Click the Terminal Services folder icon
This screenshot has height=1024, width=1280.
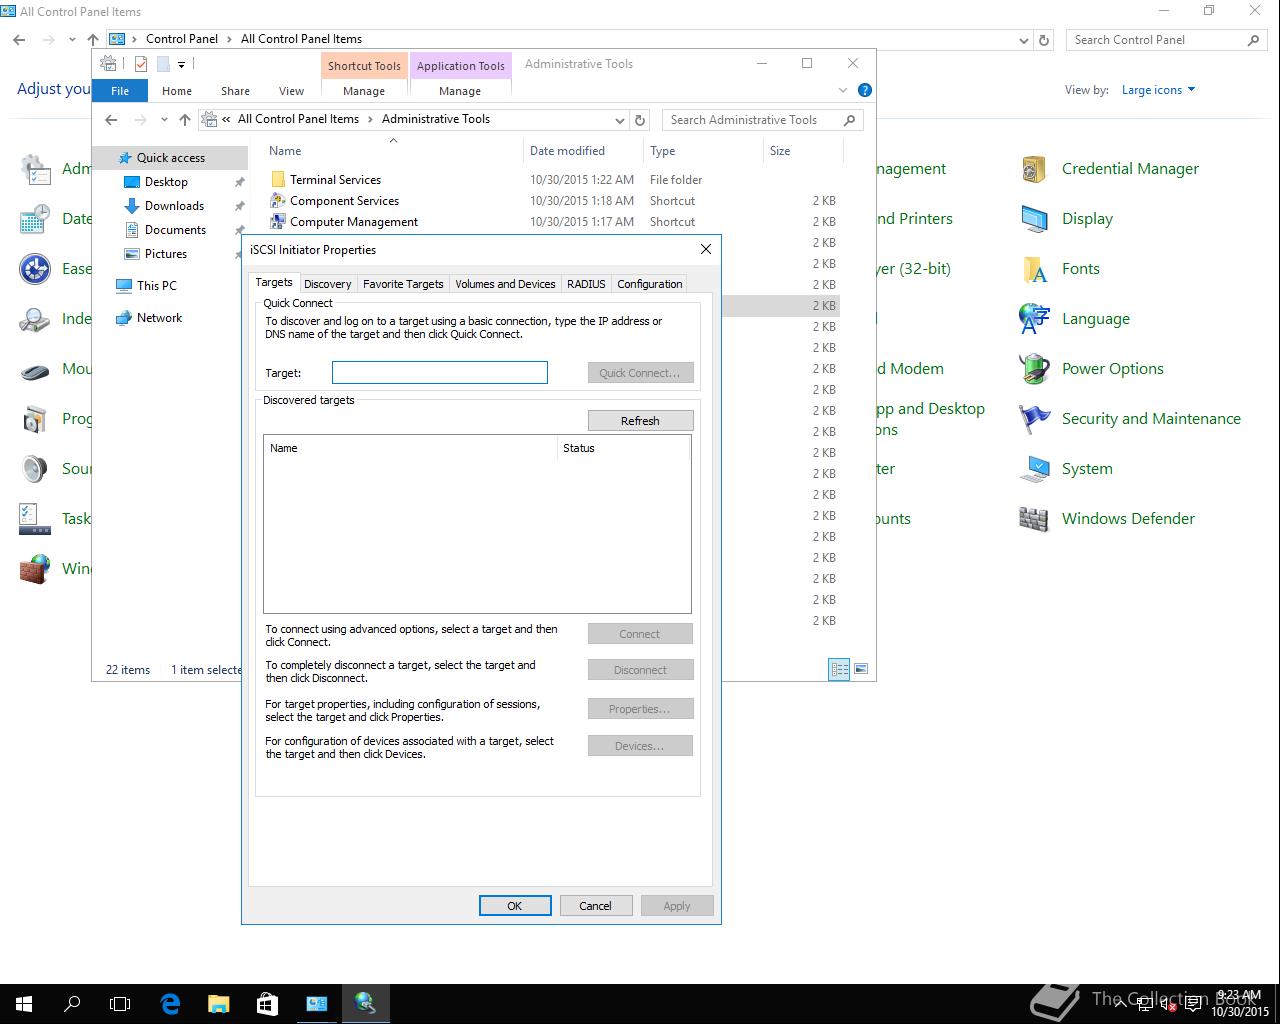(x=278, y=180)
